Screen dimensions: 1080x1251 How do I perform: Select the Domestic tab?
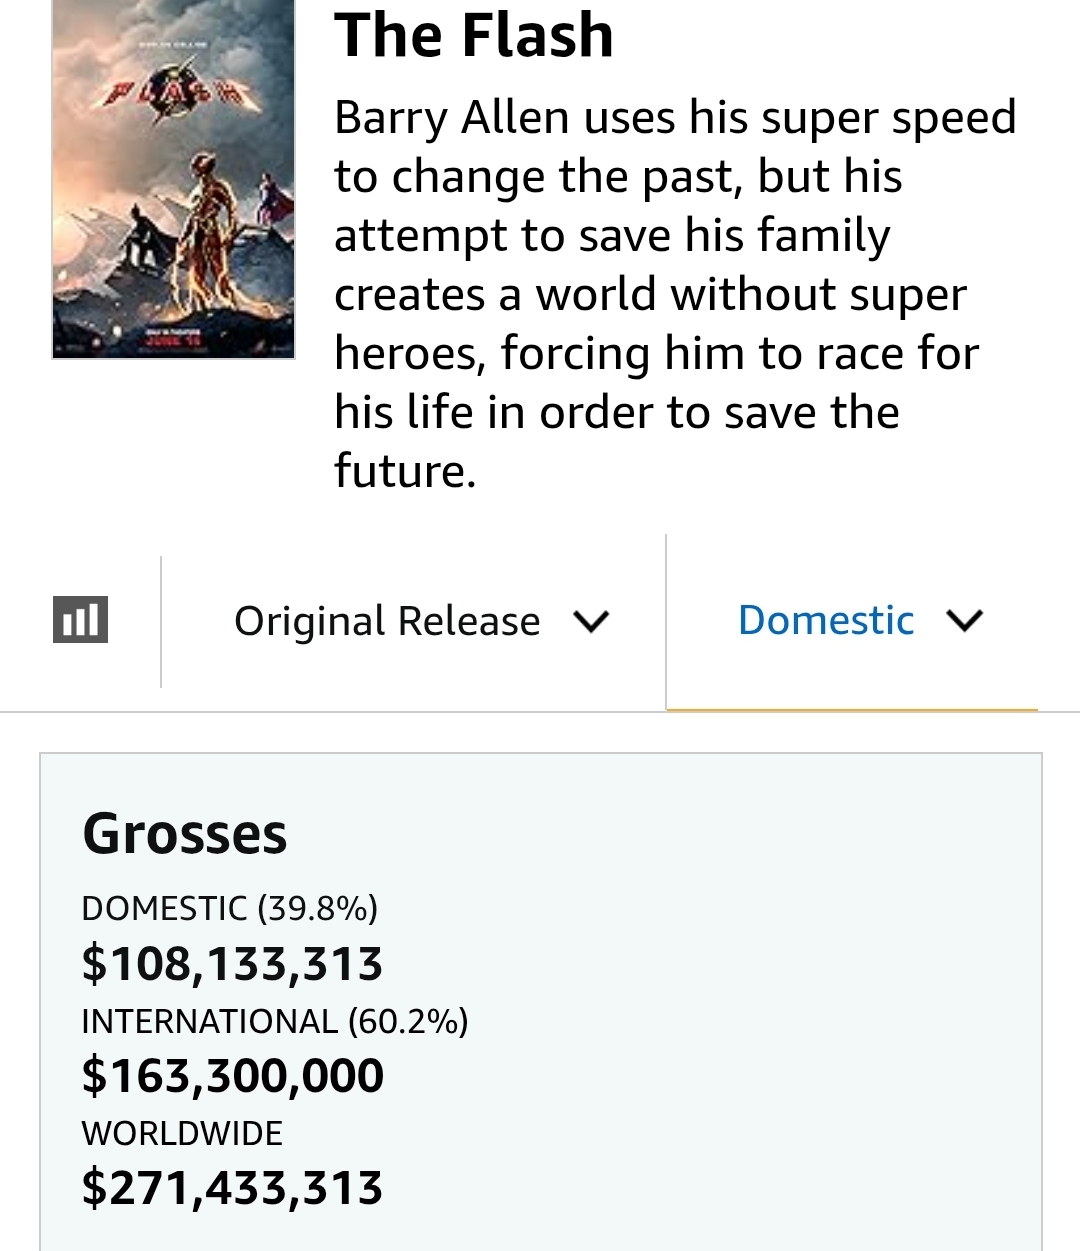click(x=825, y=621)
